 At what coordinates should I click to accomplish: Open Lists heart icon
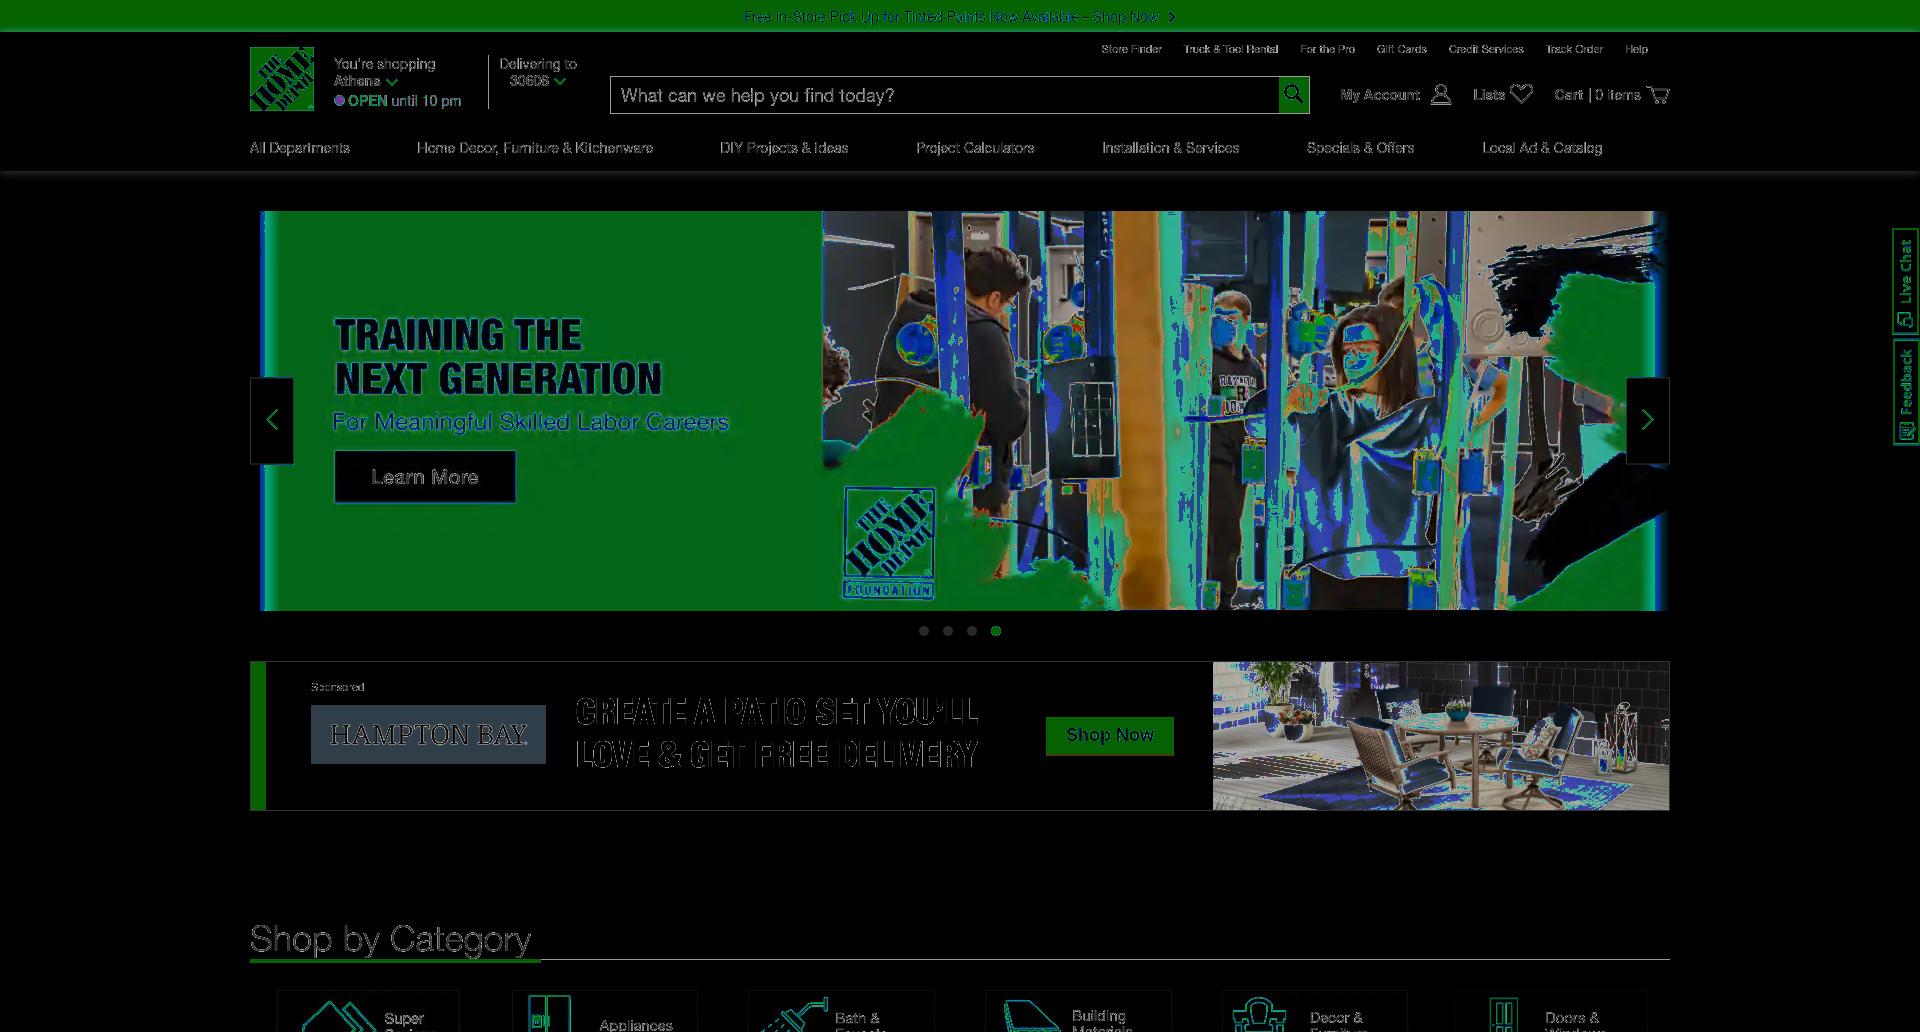click(x=1522, y=94)
